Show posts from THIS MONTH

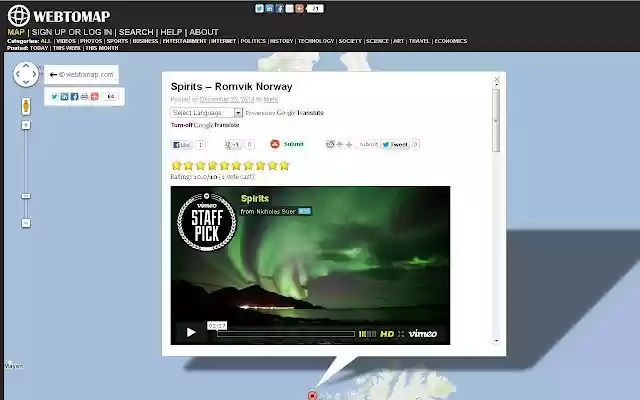coord(102,48)
